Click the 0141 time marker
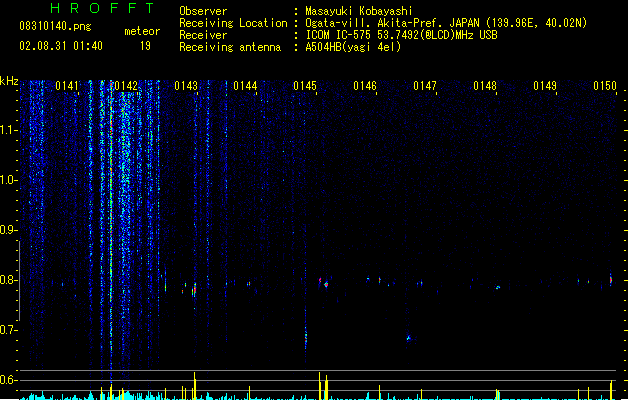Viewport: 629px width, 400px height. pos(67,86)
